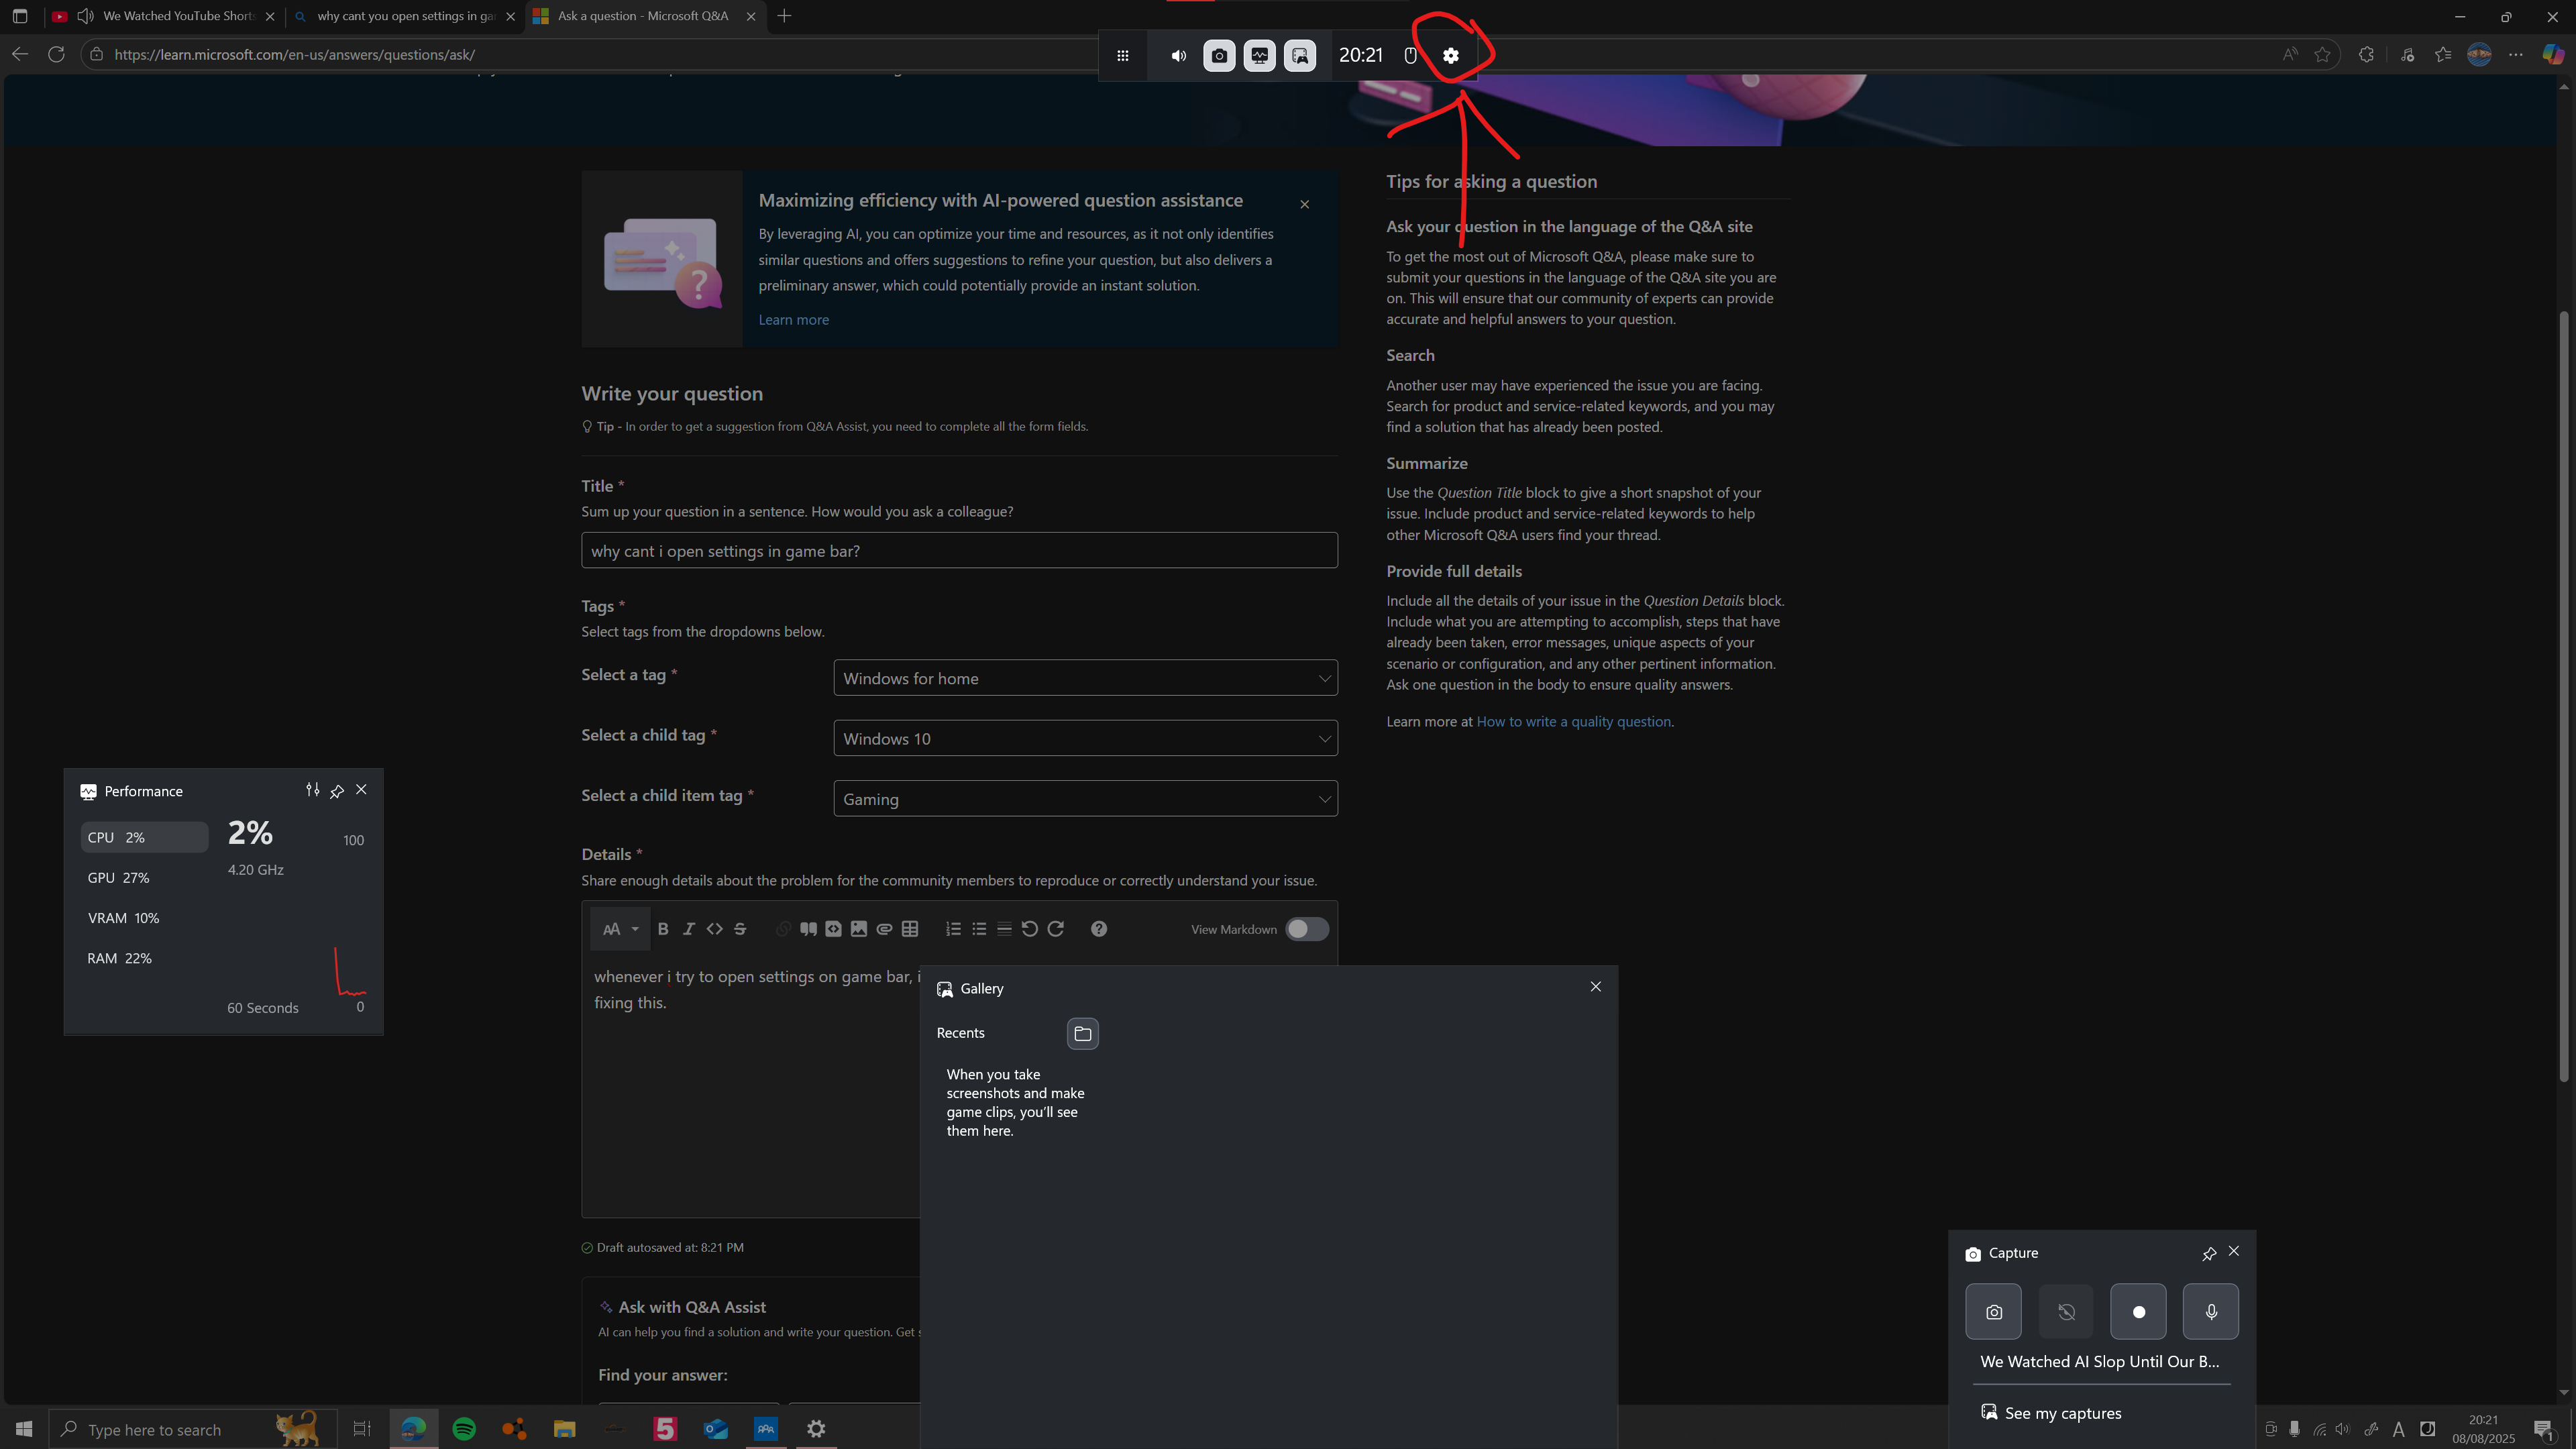
Task: Switch to the 'why cant you open settings' tab
Action: [x=405, y=16]
